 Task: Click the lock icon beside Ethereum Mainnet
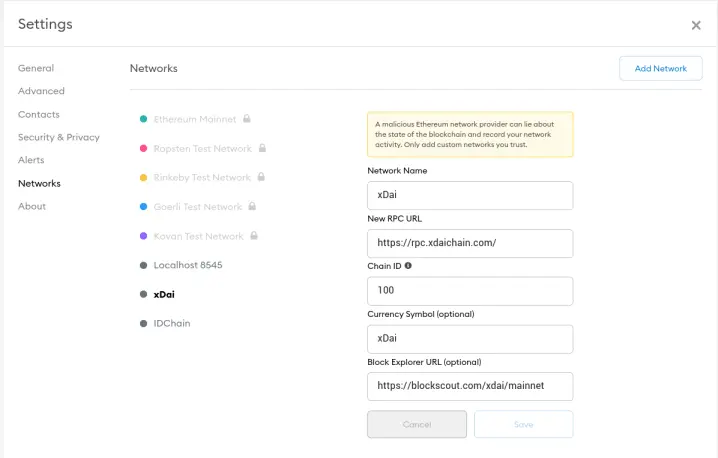pos(247,119)
